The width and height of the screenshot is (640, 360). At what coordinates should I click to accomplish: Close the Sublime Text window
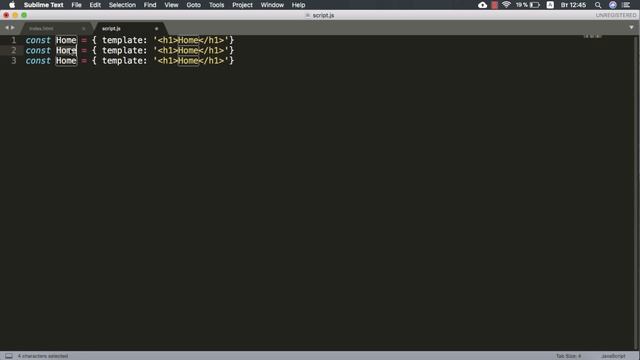6,15
